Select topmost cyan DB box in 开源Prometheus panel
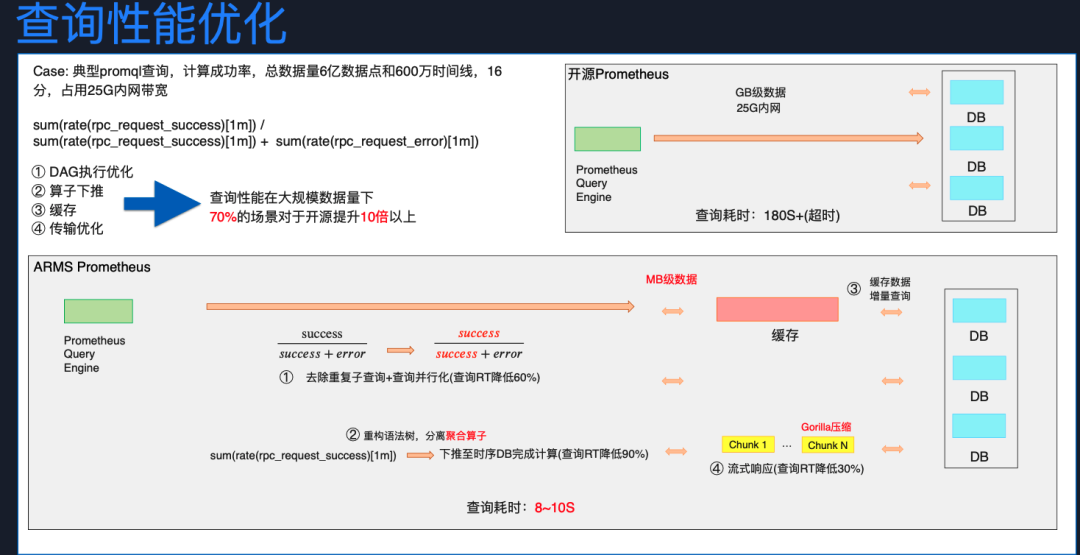The height and width of the screenshot is (555, 1080). [x=976, y=92]
